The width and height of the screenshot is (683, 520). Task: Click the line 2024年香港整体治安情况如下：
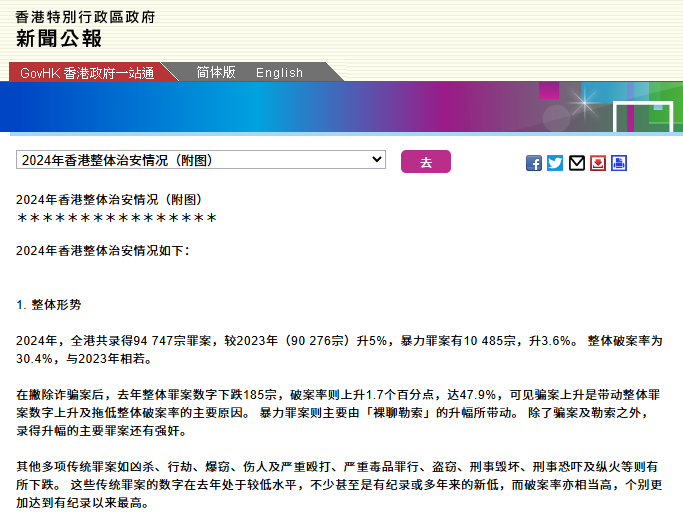(103, 250)
